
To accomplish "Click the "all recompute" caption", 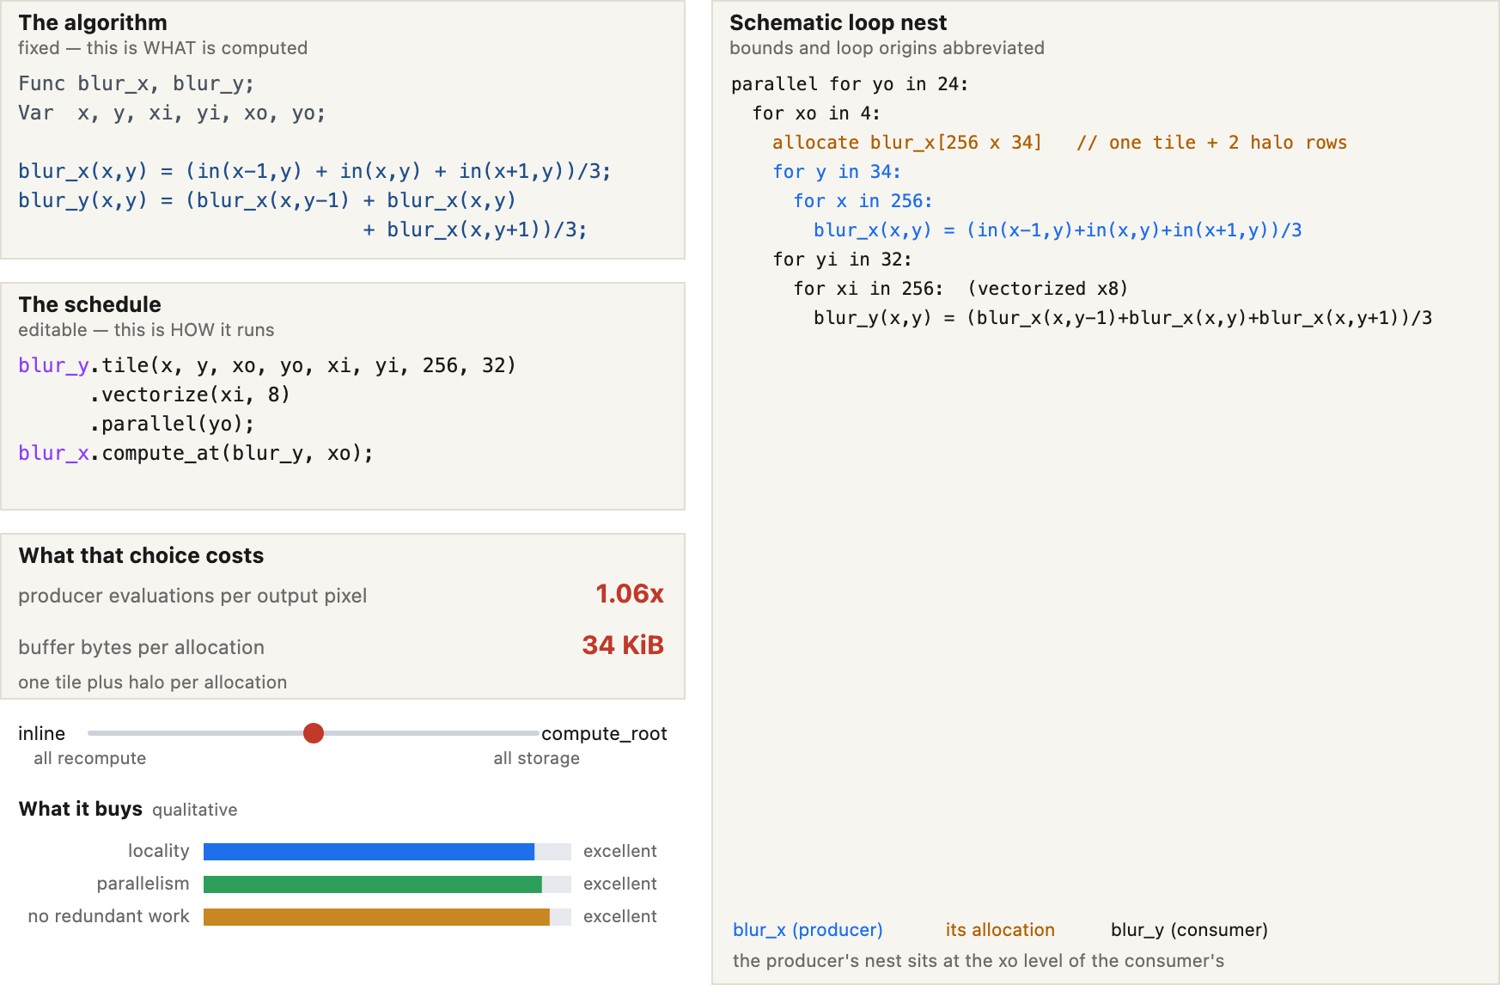I will 90,758.
